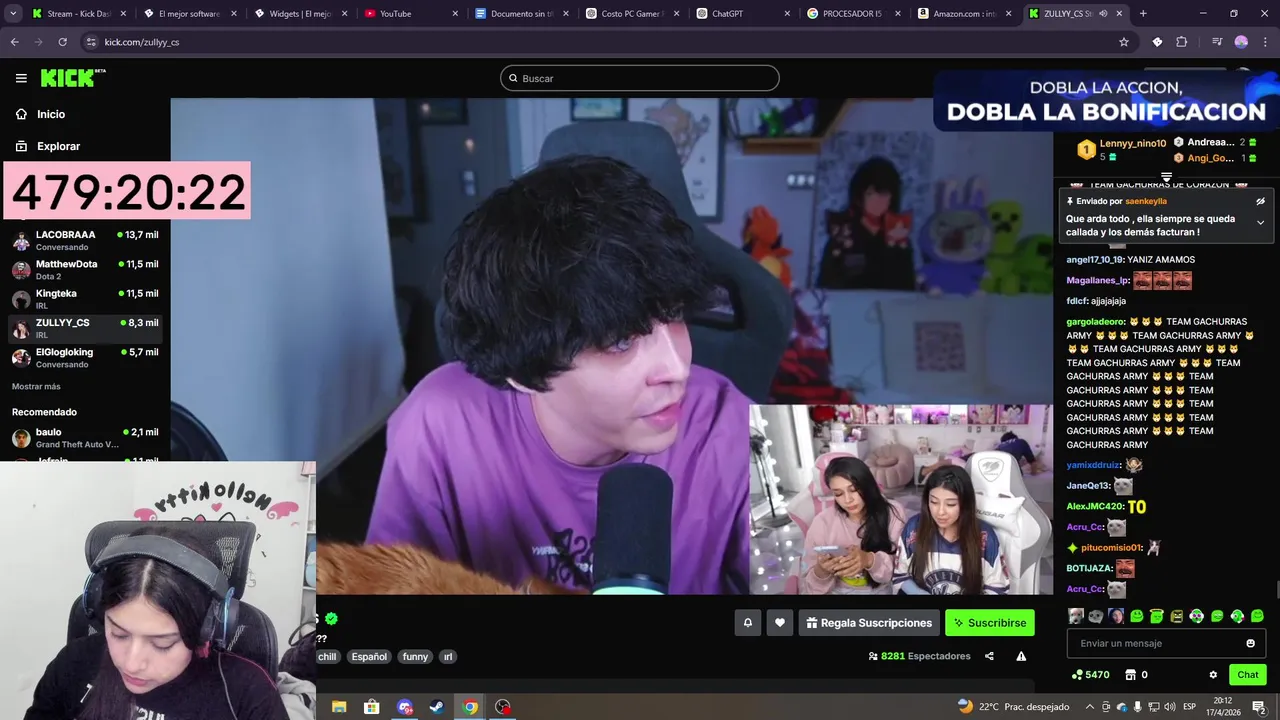Image resolution: width=1280 pixels, height=720 pixels.
Task: Click the channel points icon 5470
Action: tap(1077, 675)
